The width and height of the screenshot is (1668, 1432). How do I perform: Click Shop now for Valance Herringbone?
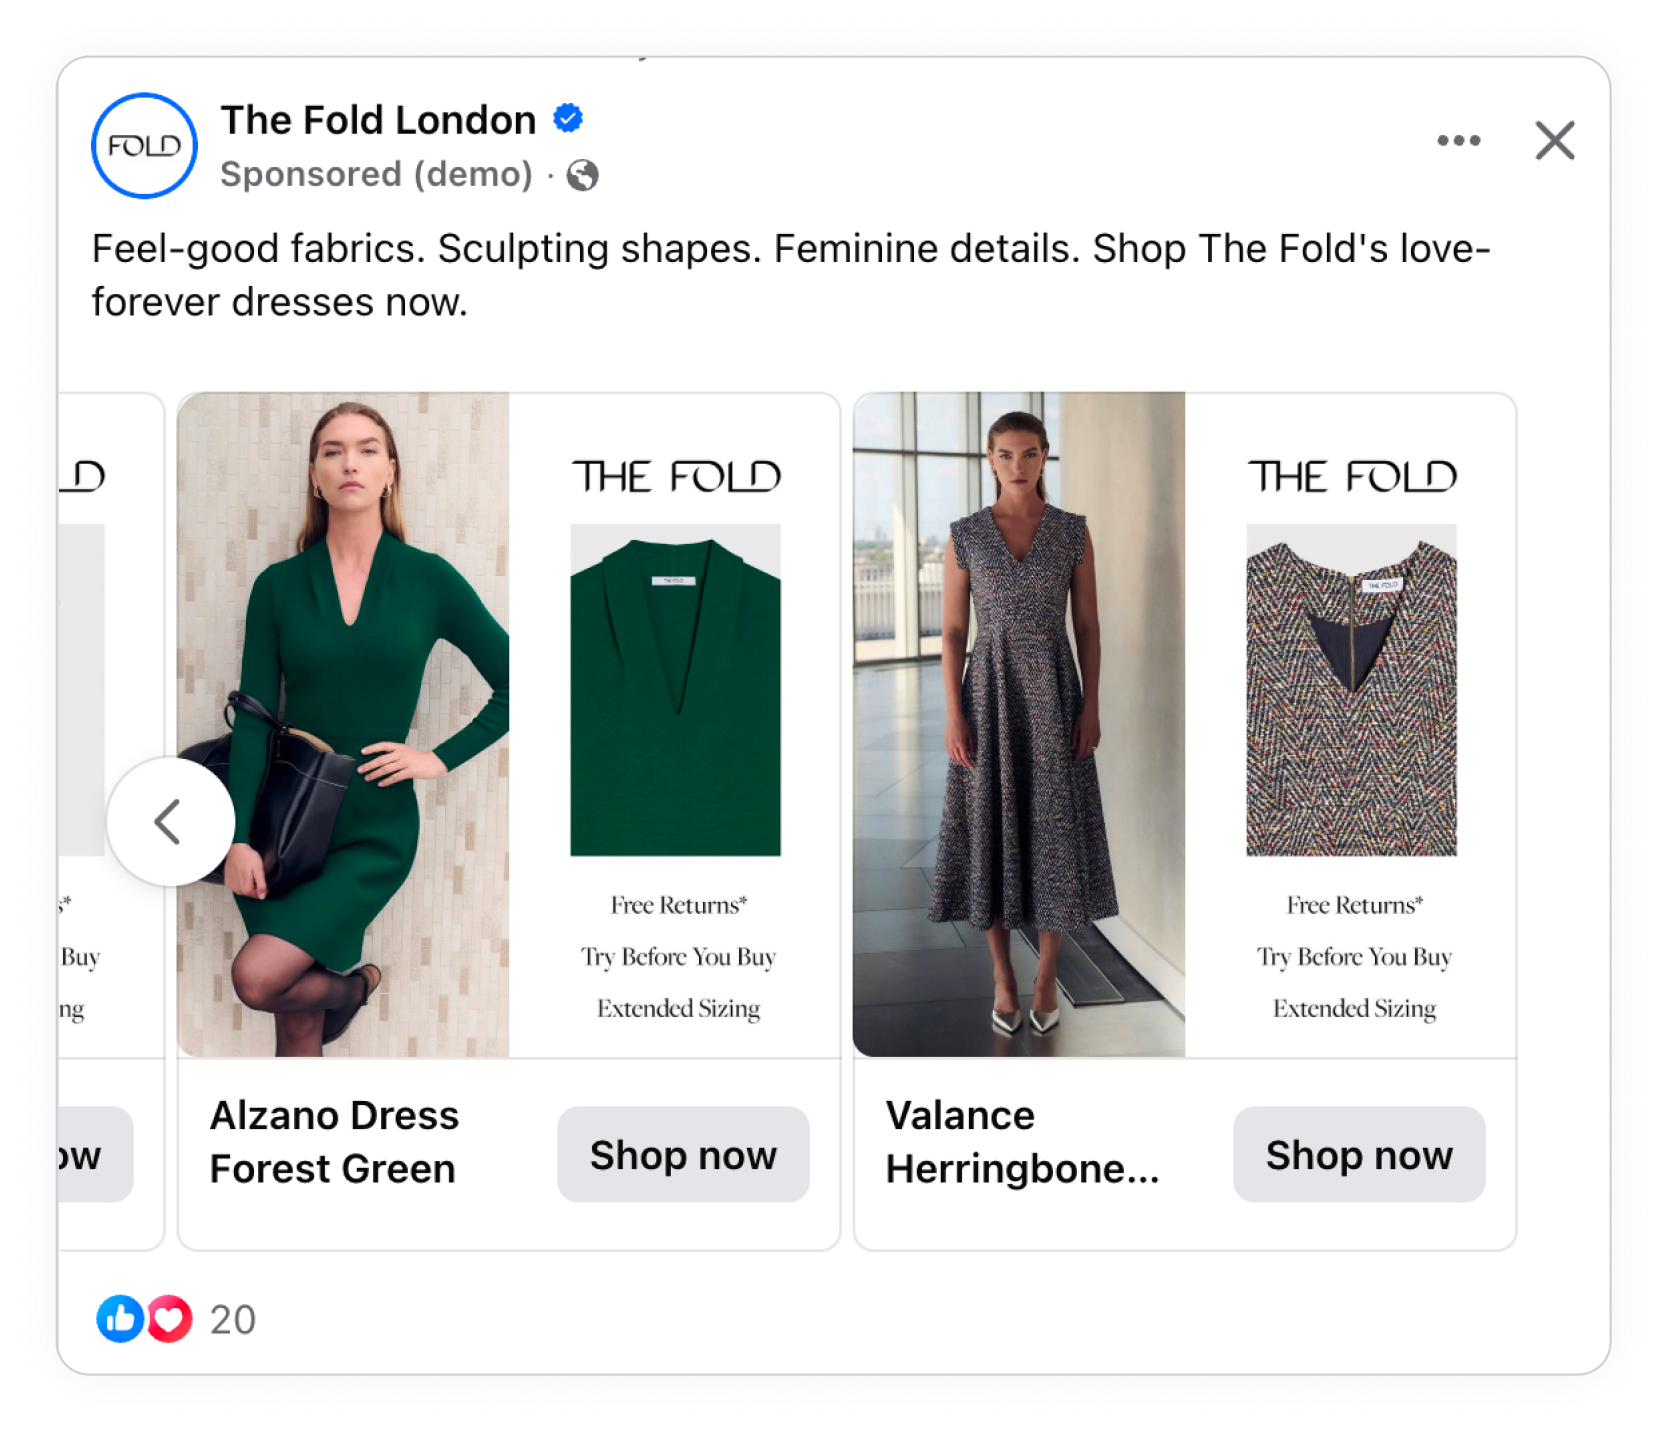tap(1358, 1154)
